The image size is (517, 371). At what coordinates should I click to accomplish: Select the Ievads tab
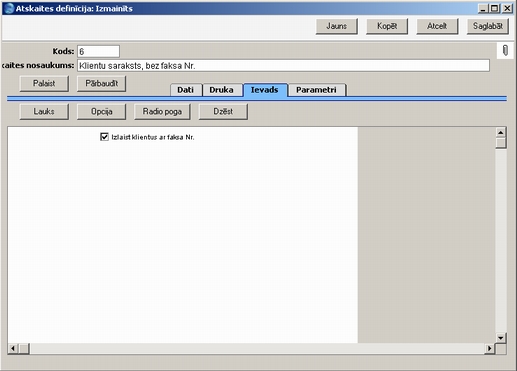[265, 90]
